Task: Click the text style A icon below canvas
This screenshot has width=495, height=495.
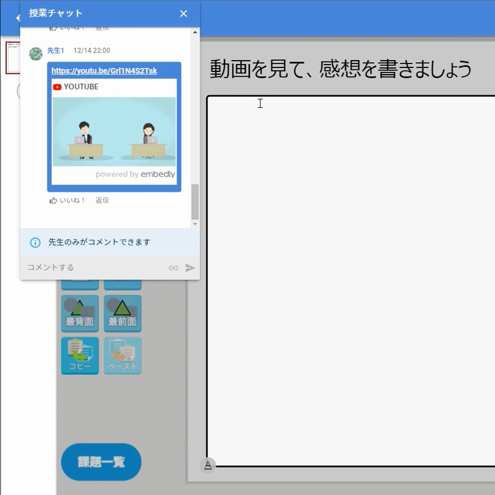Action: tap(208, 465)
